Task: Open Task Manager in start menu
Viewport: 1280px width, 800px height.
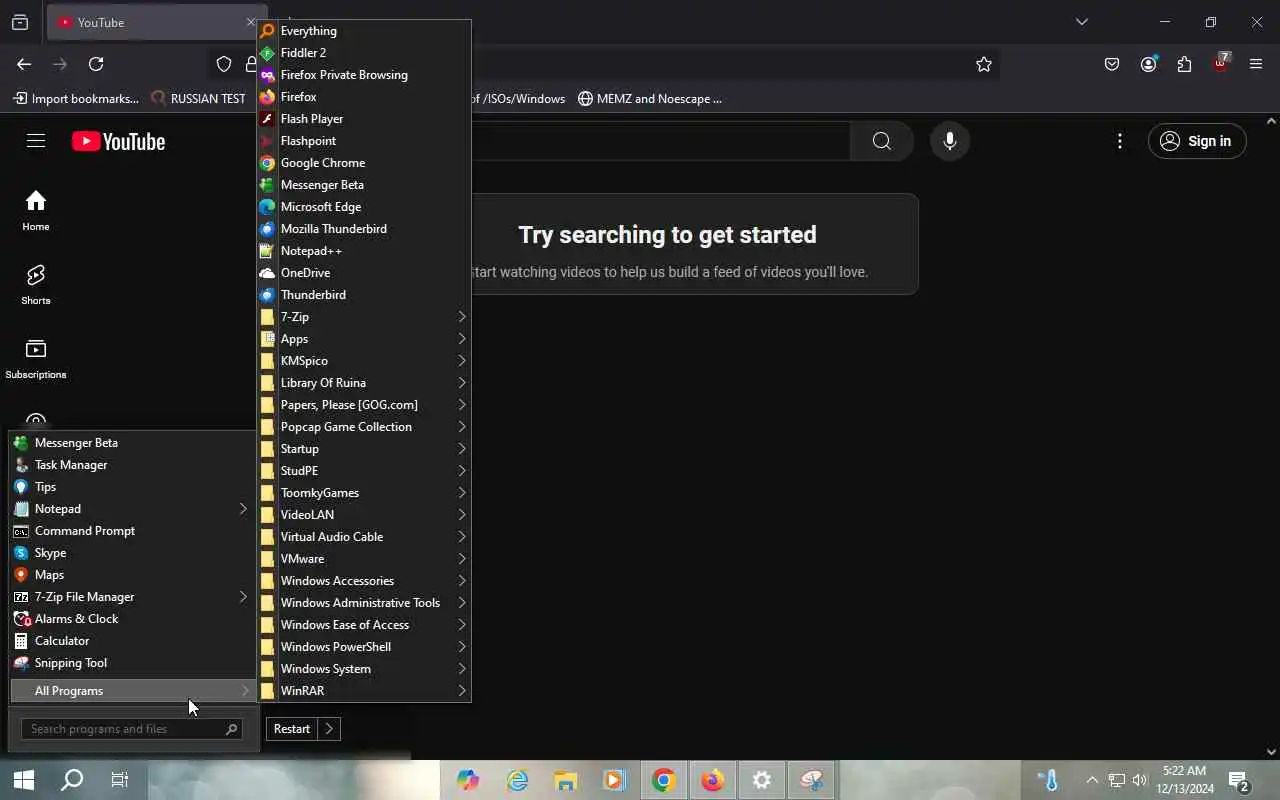Action: [x=133, y=465]
